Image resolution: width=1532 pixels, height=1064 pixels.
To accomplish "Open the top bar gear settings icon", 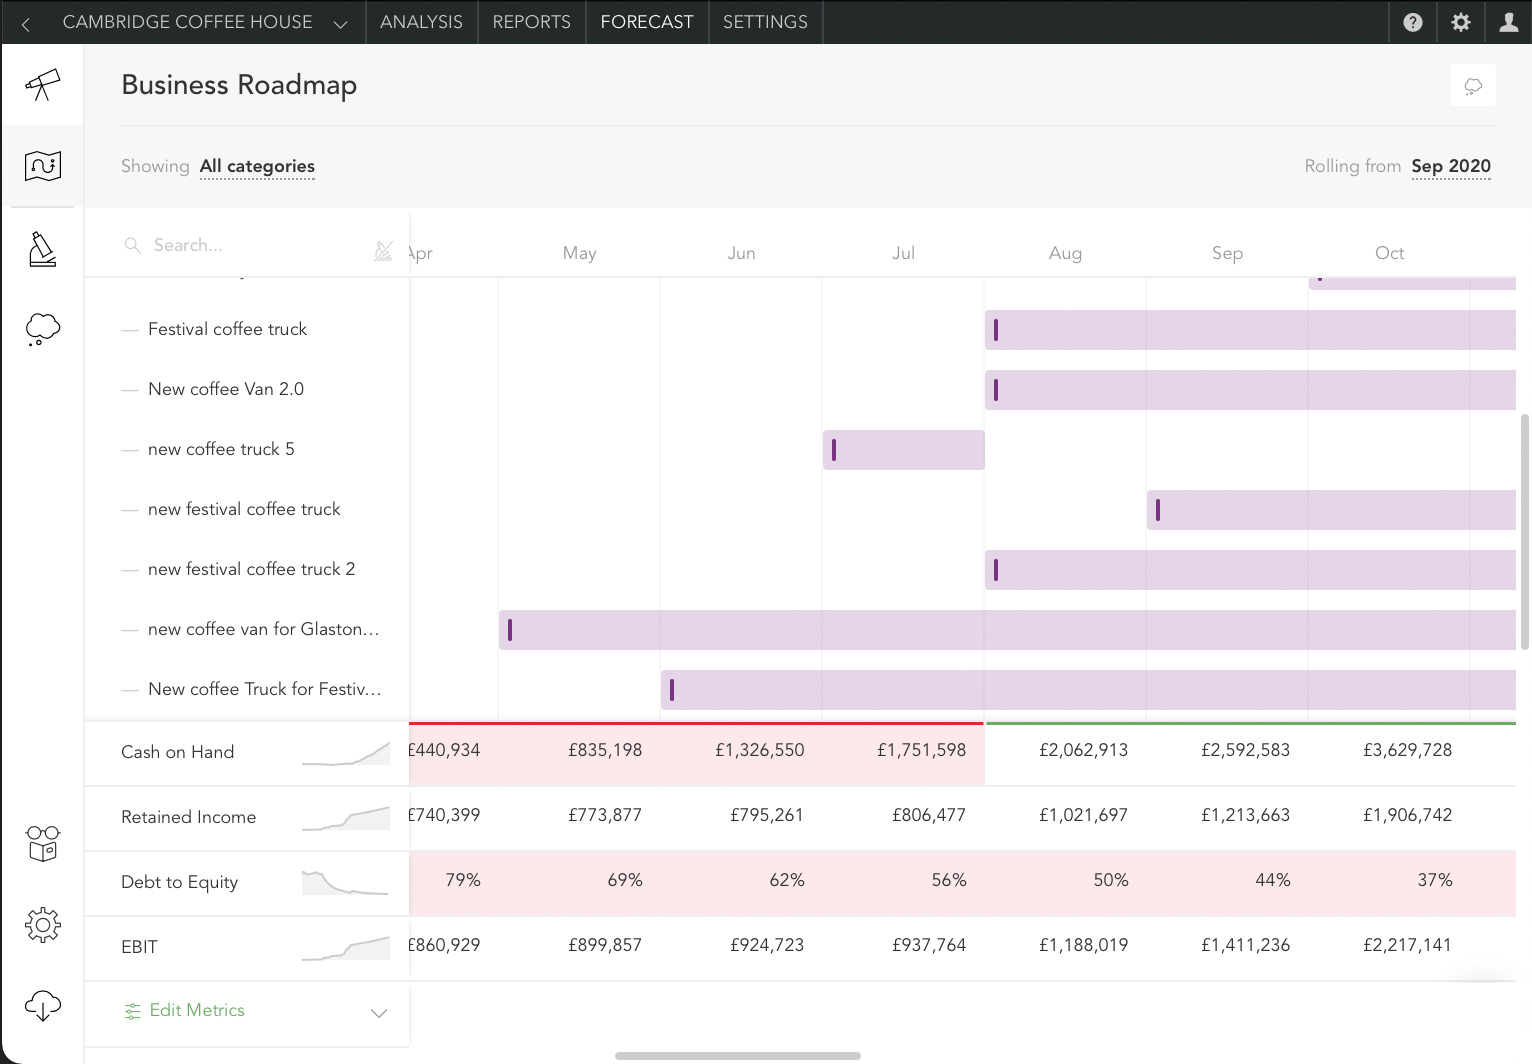I will tap(1461, 22).
